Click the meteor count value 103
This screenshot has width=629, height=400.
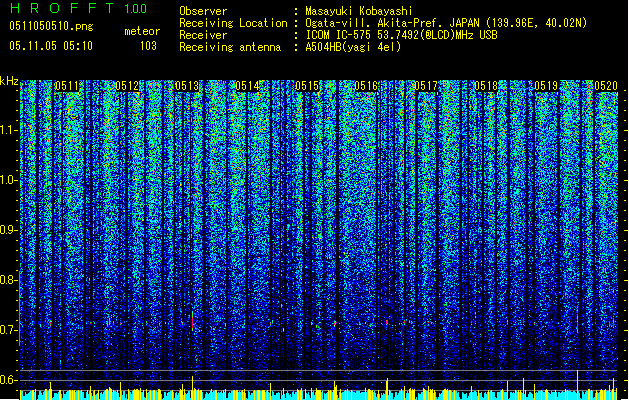148,46
